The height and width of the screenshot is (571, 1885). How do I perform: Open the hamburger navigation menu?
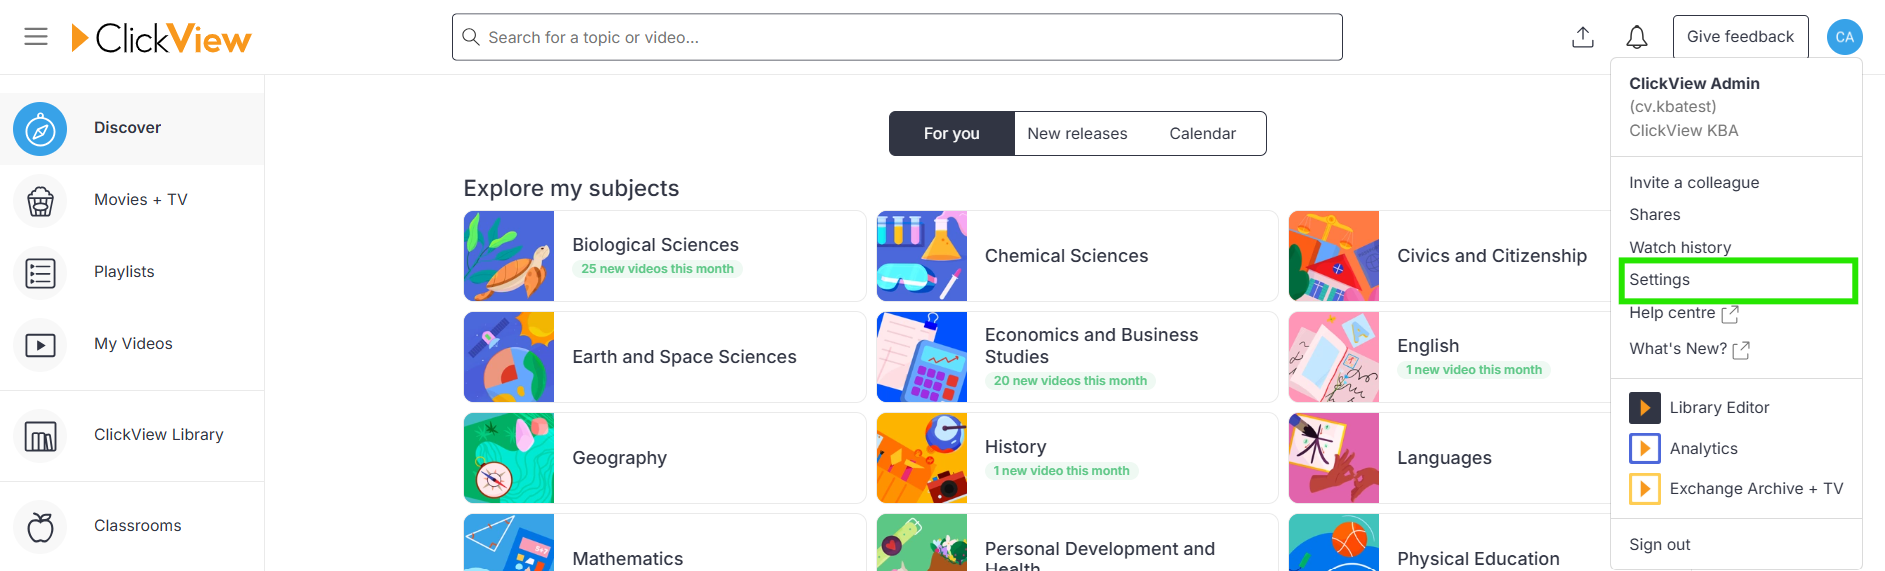[36, 37]
